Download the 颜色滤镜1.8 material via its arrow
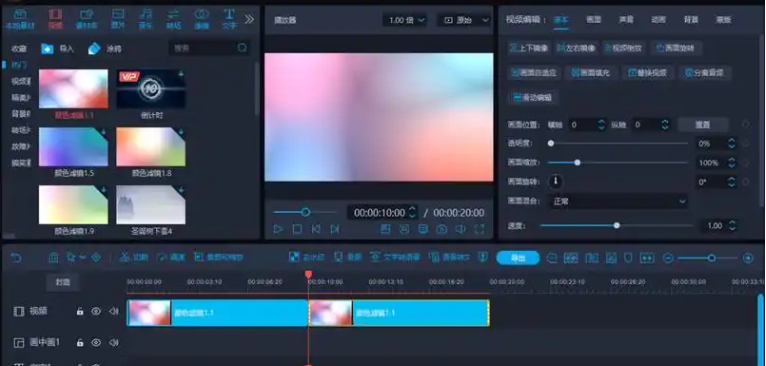The height and width of the screenshot is (366, 766). pos(181,132)
